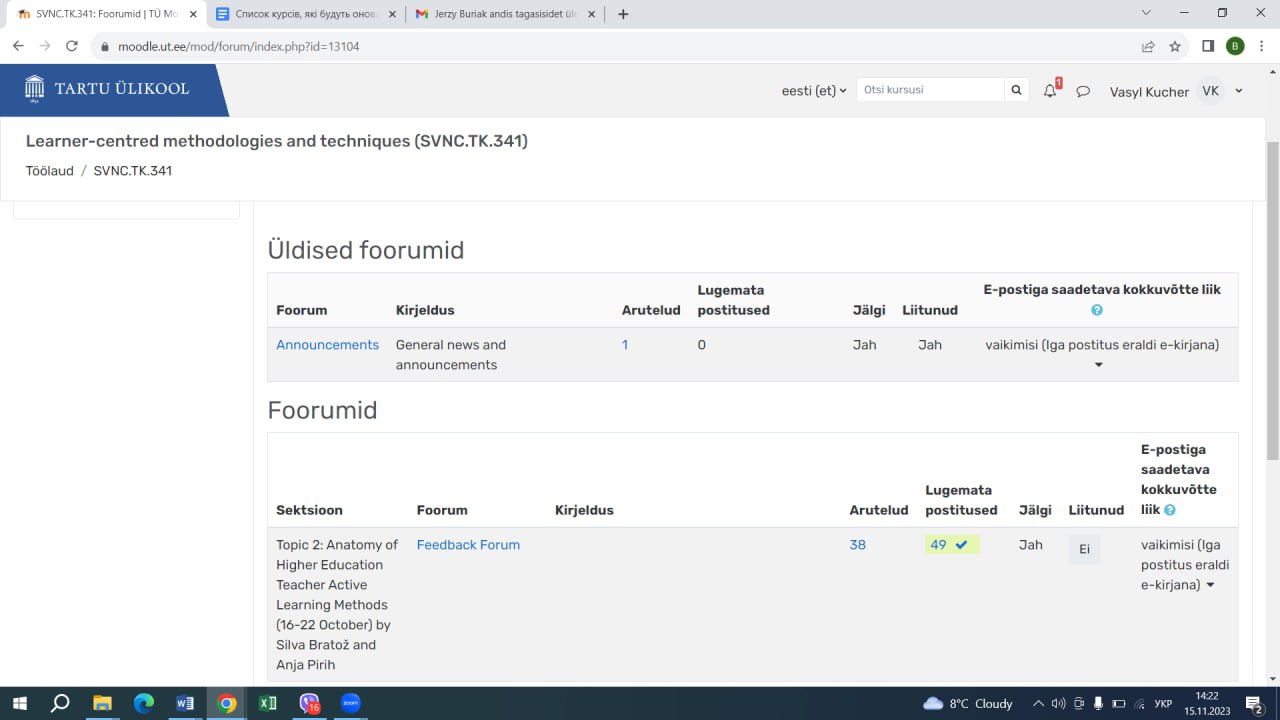
Task: Open the eesti (et) language dropdown
Action: click(813, 91)
